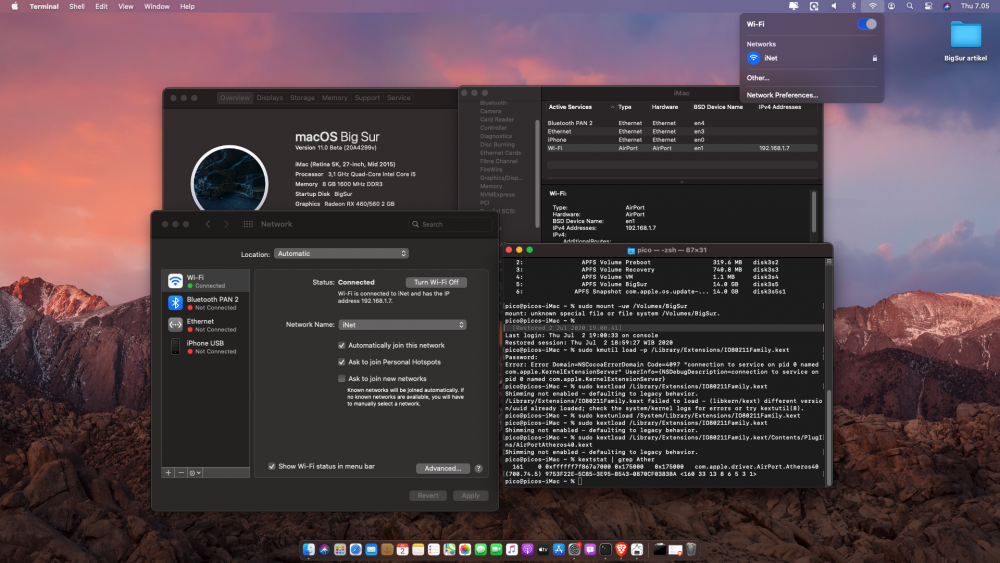
Task: Click the Apply button in Network
Action: pyautogui.click(x=471, y=495)
